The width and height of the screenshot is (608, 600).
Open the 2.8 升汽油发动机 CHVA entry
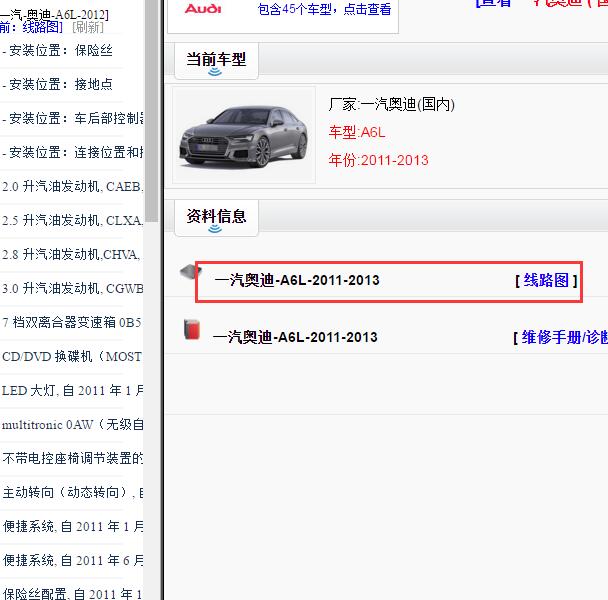pyautogui.click(x=72, y=254)
